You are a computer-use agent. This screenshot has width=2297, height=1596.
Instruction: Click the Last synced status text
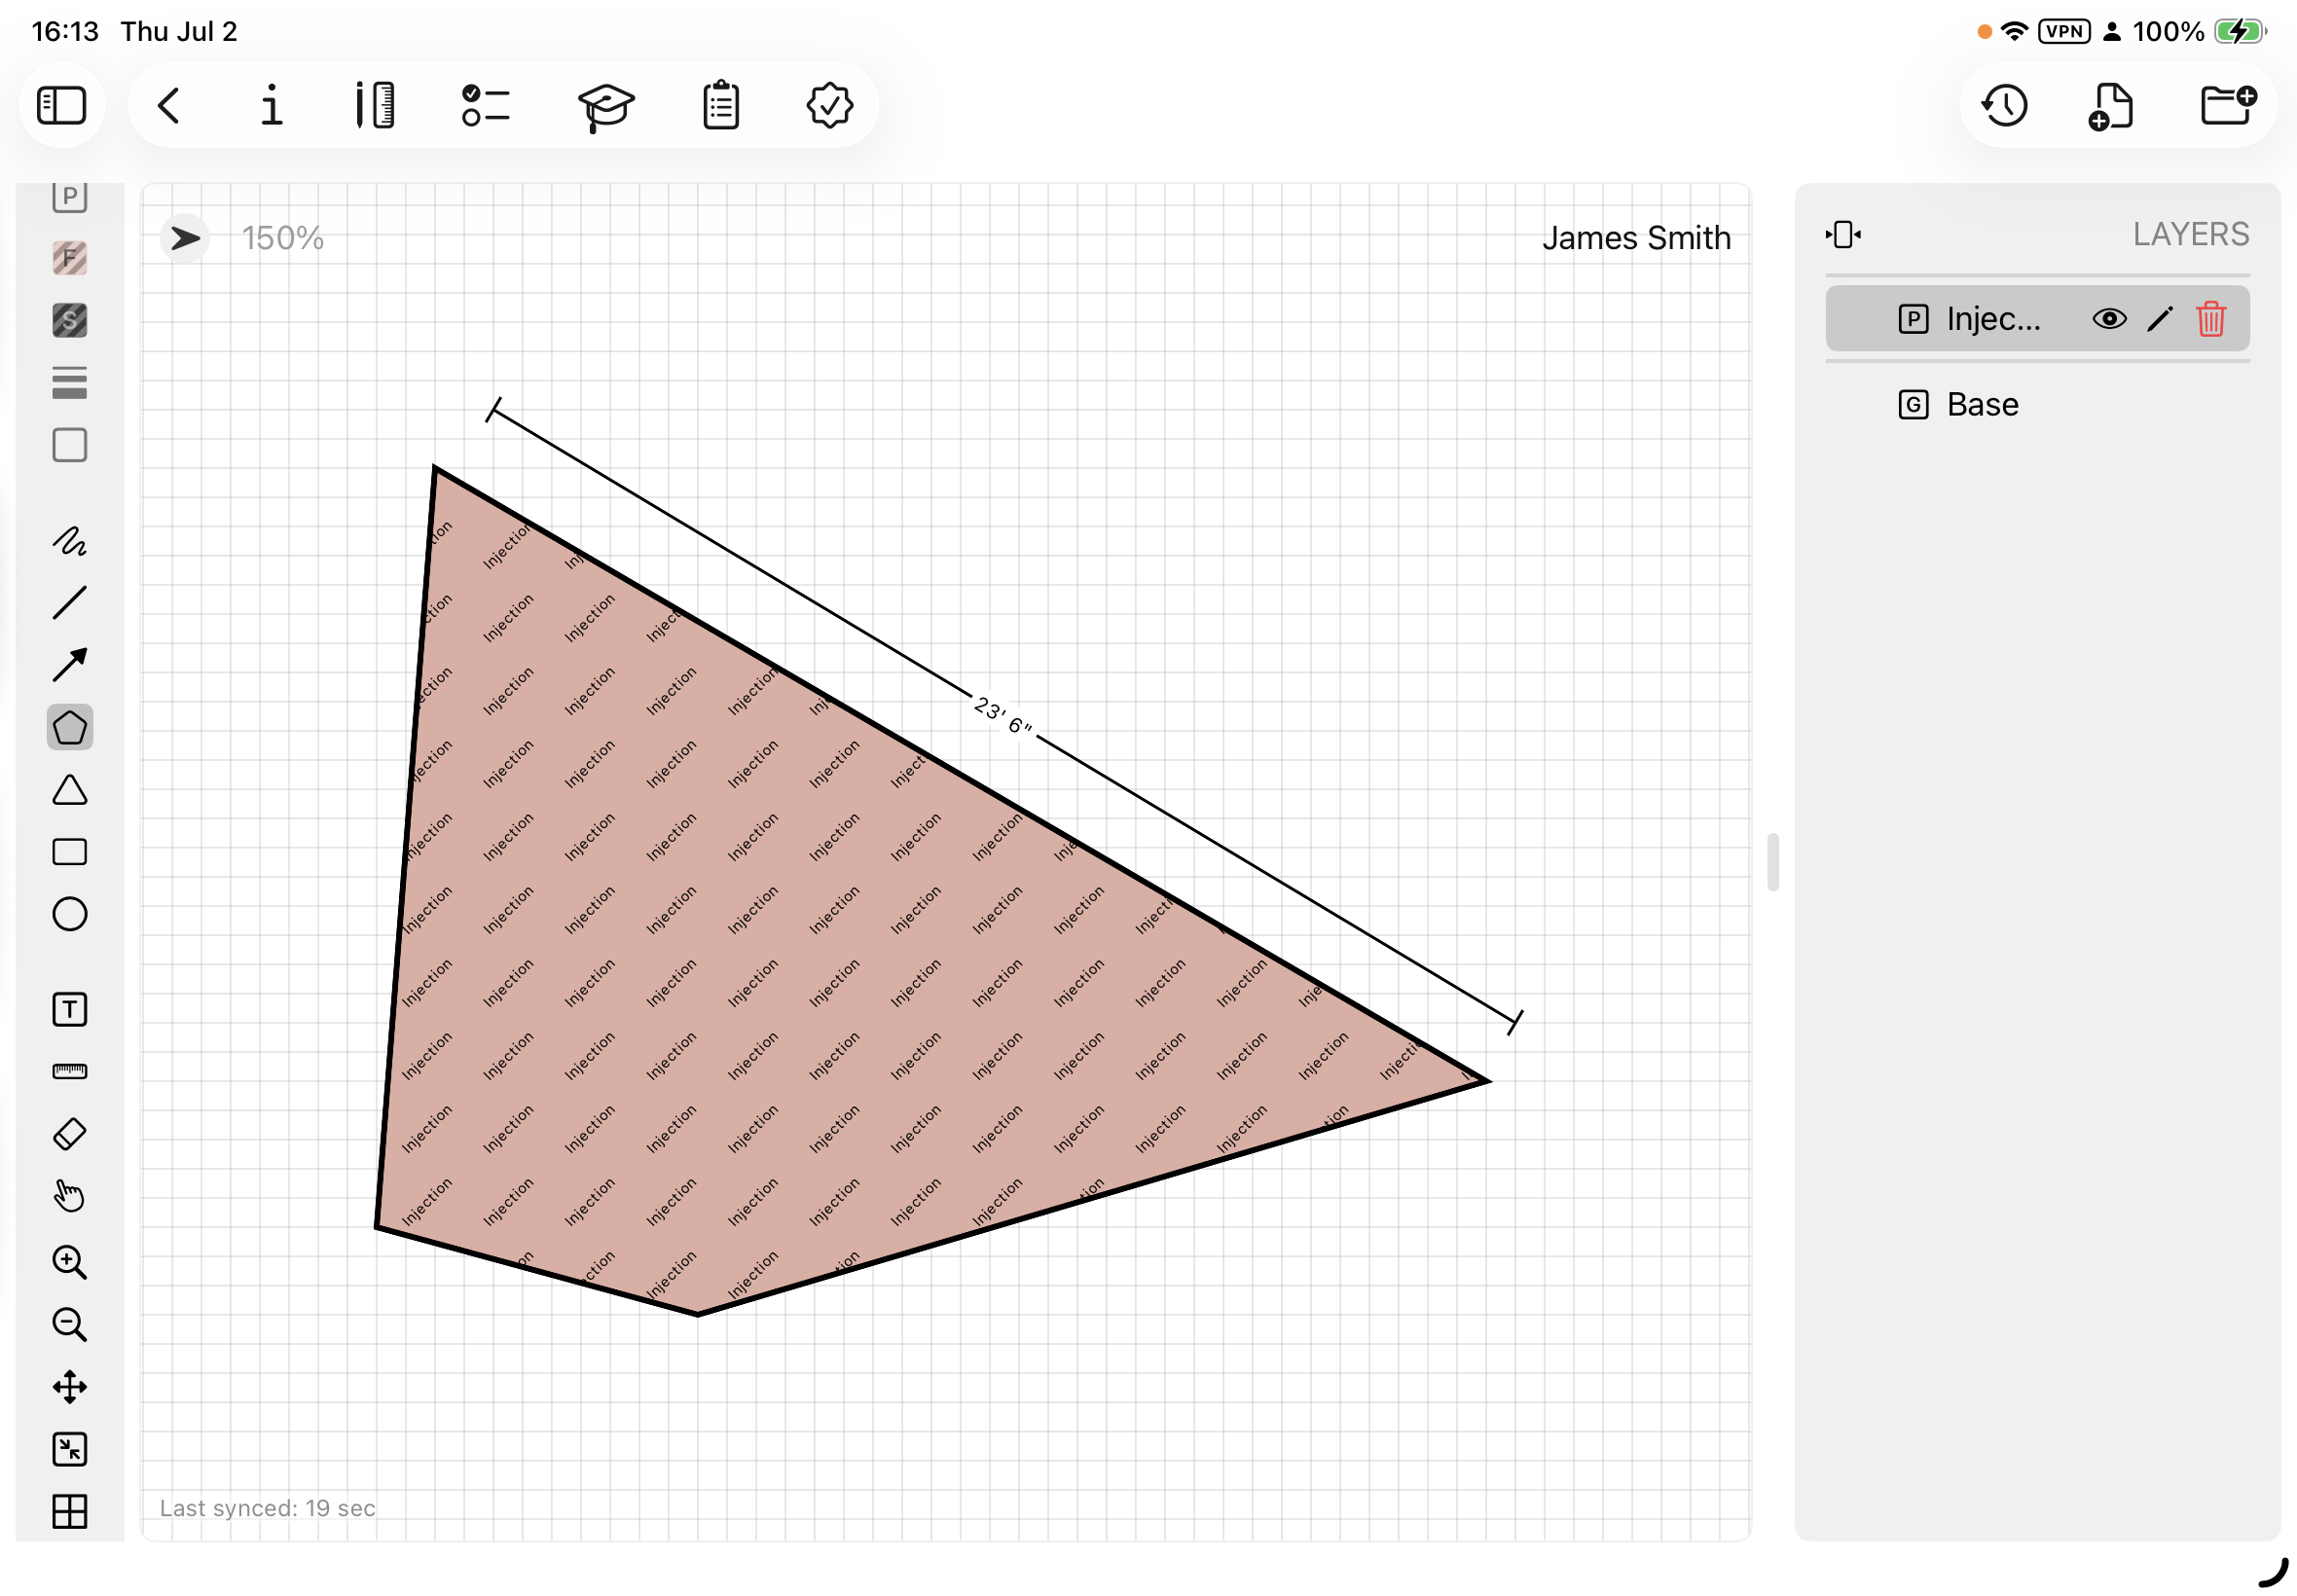(x=267, y=1508)
